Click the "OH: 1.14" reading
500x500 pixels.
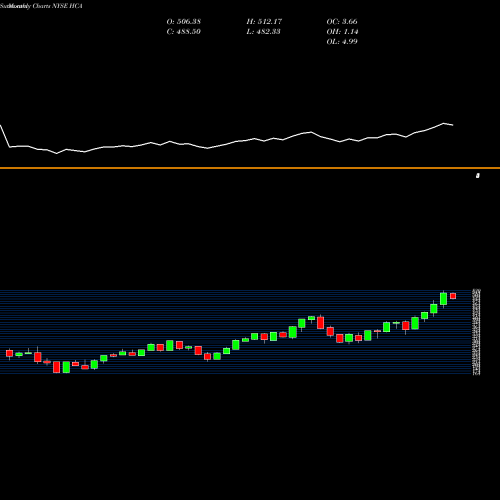[x=342, y=31]
